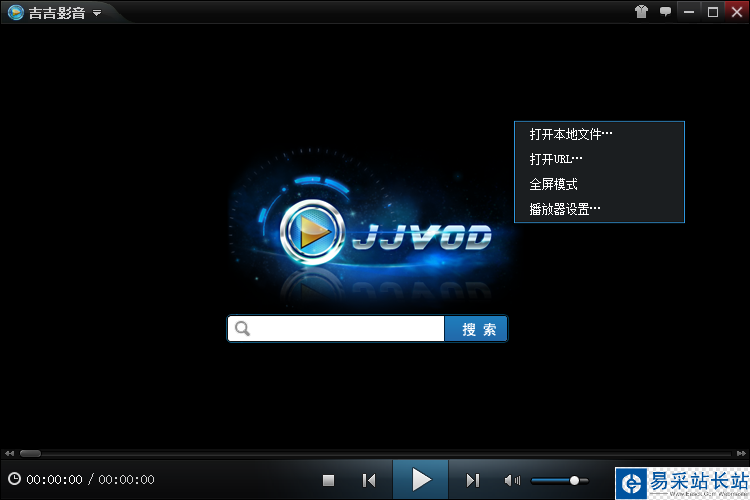Skip to previous track button

[369, 480]
